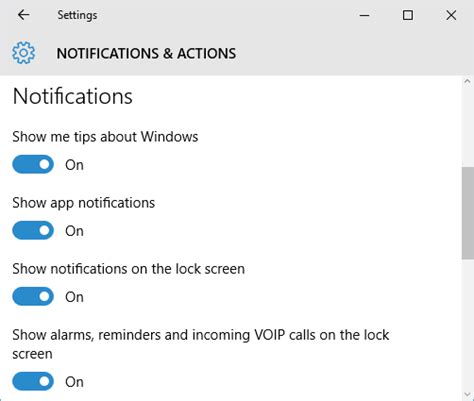Close the Settings window

(451, 15)
